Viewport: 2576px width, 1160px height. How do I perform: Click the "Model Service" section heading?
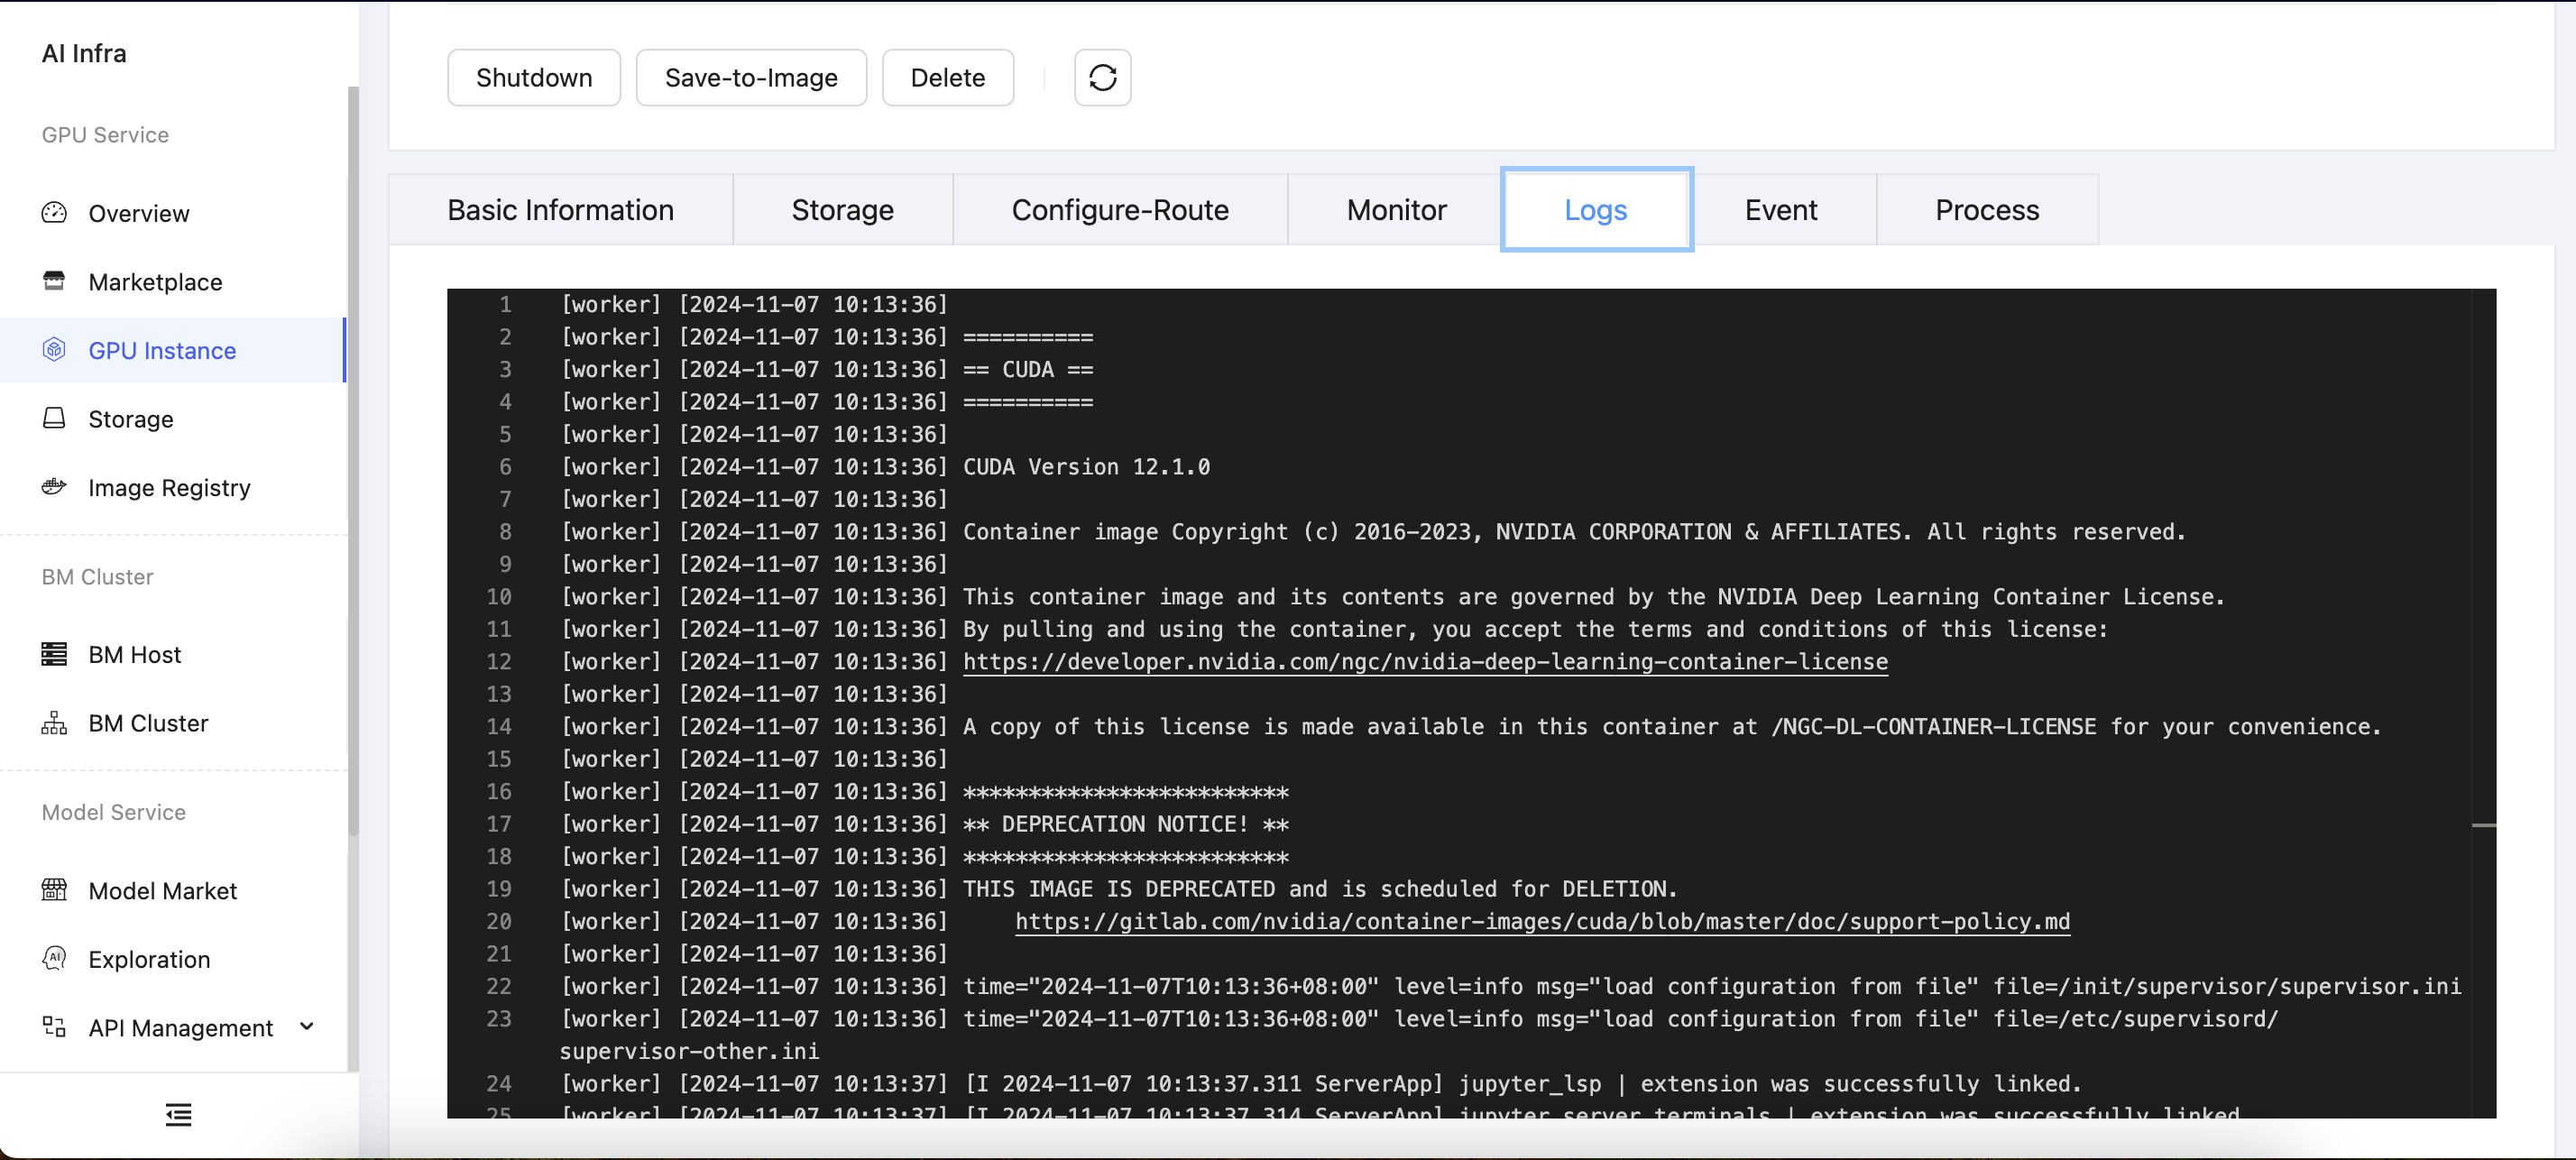[x=113, y=812]
